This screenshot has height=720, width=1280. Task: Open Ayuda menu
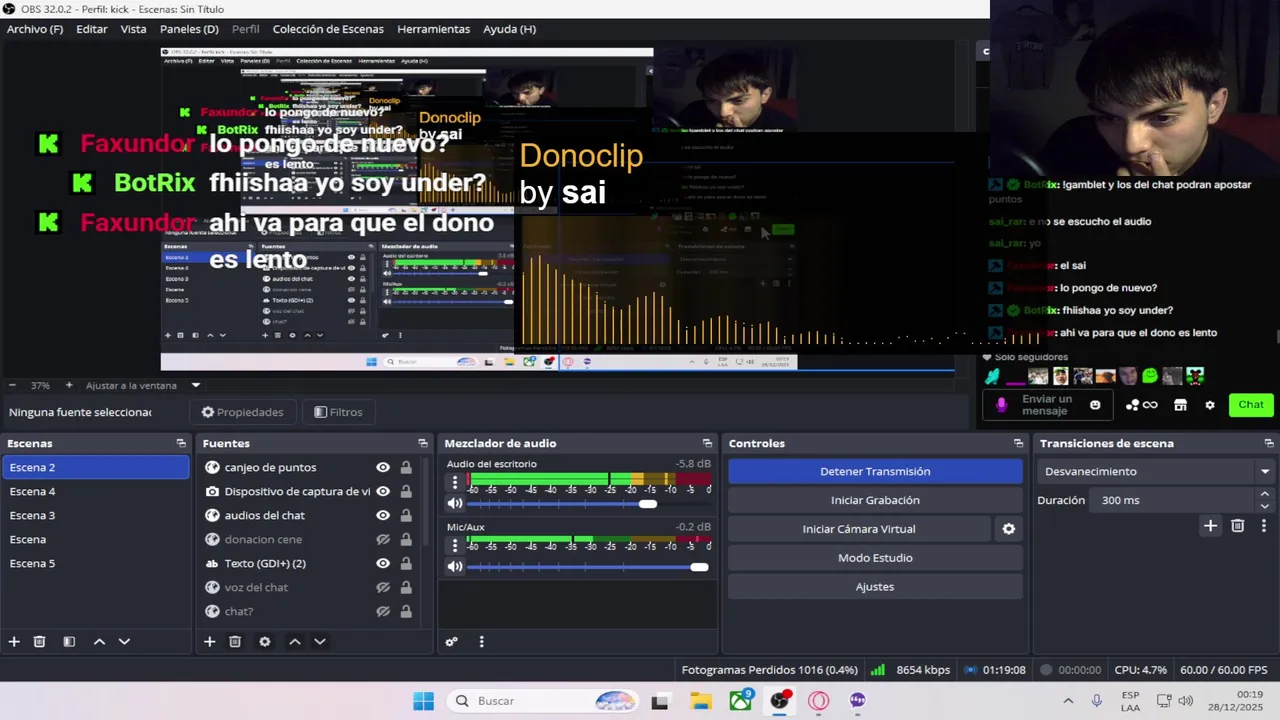pos(510,29)
